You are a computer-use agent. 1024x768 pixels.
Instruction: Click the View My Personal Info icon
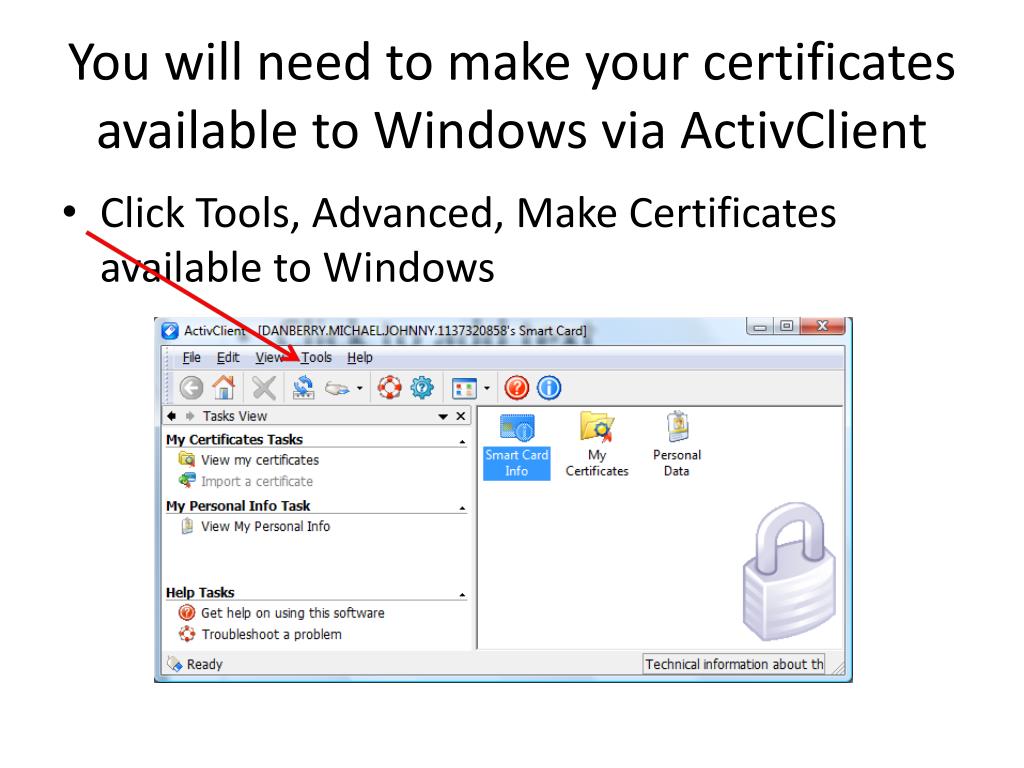pyautogui.click(x=187, y=526)
